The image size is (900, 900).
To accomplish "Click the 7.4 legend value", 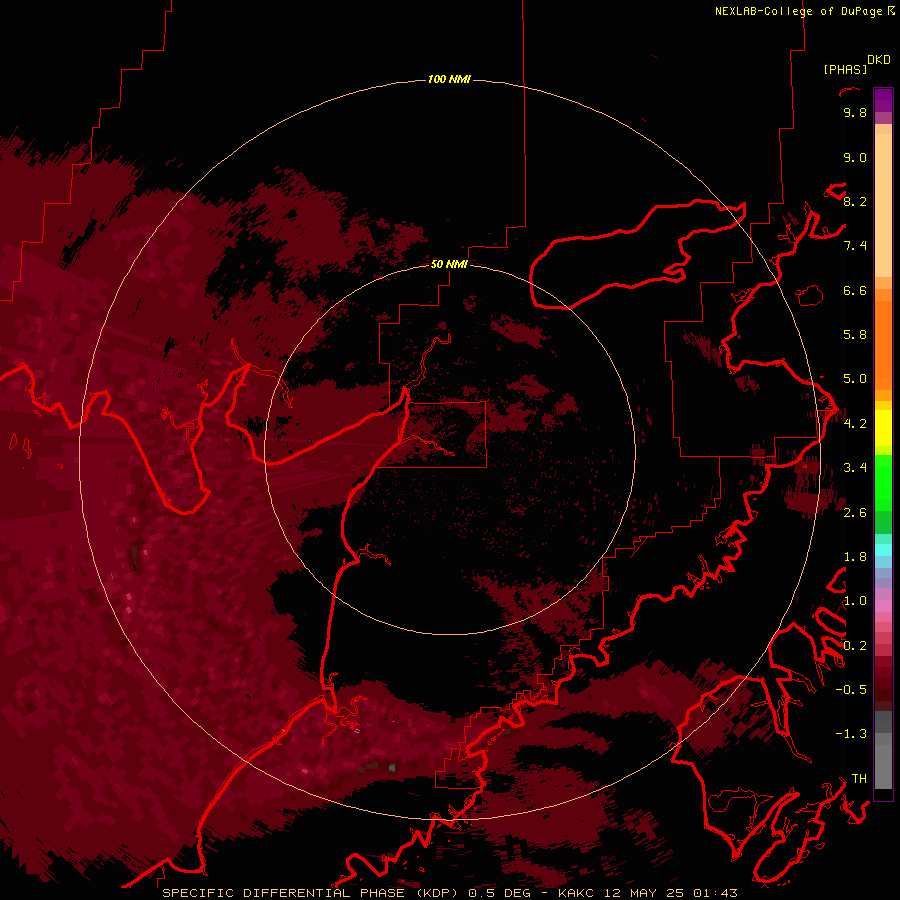I will click(855, 246).
